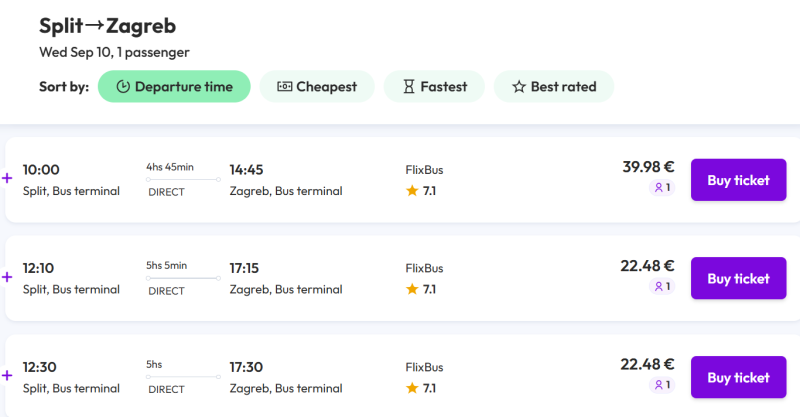Click the 4hs 45min duration route line
Screen dimensions: 800x417
(x=184, y=180)
